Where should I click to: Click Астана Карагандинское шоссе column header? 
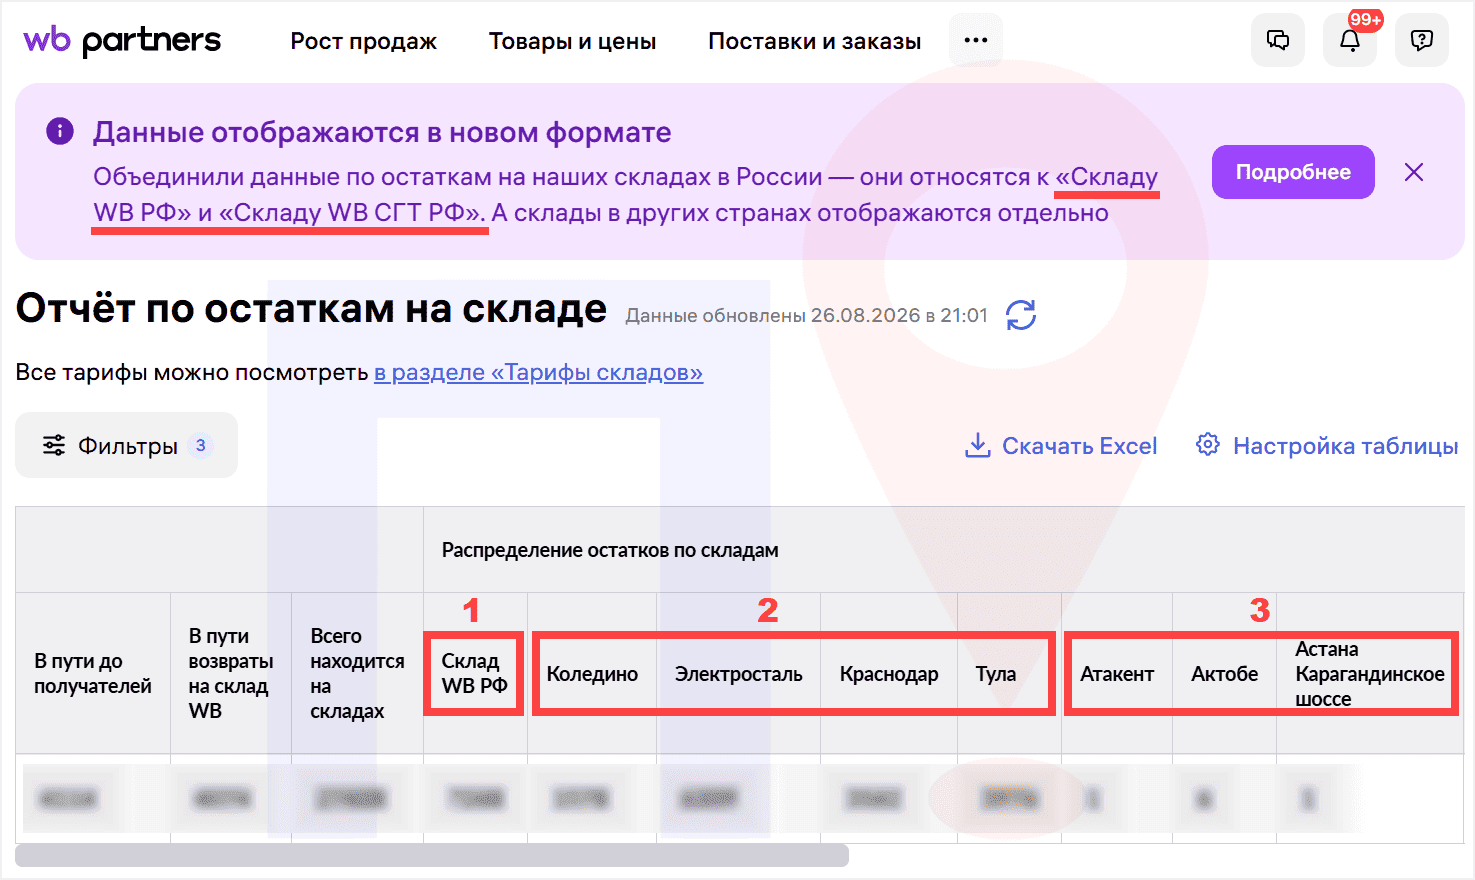(1369, 674)
